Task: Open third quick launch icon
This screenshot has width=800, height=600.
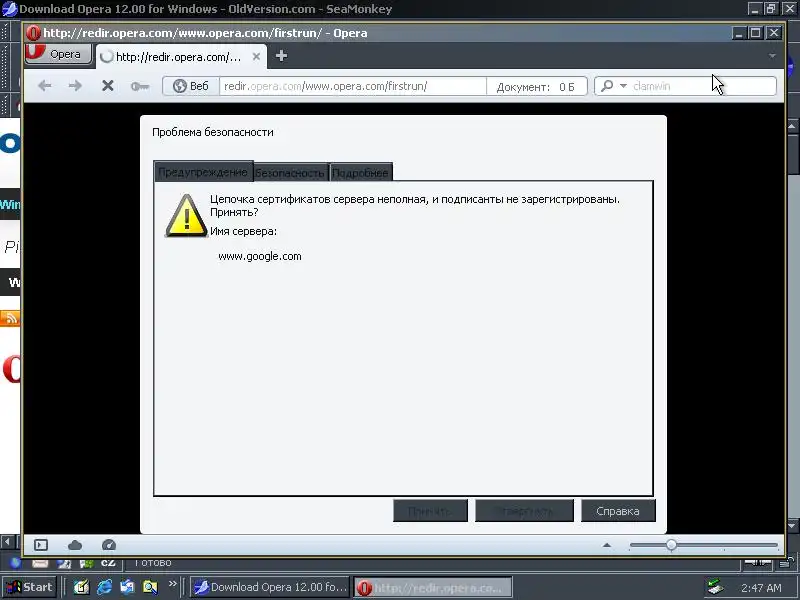Action: [x=127, y=587]
